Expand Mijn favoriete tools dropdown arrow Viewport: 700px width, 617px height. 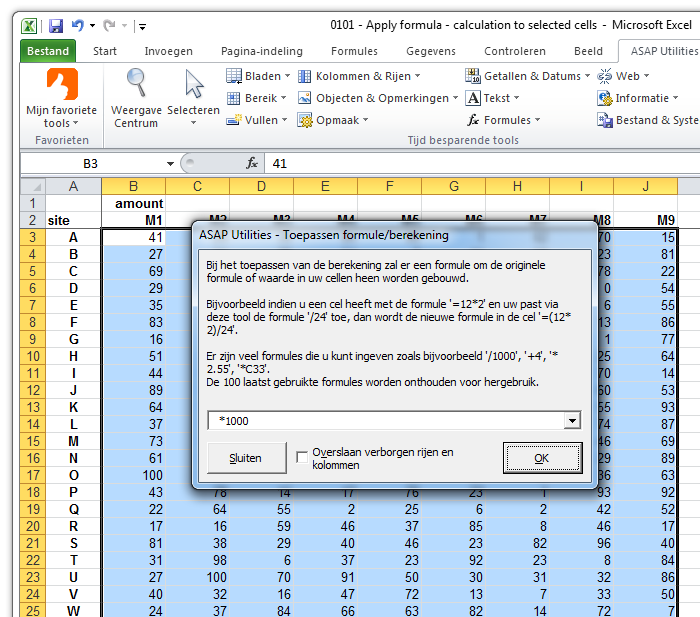coord(75,123)
